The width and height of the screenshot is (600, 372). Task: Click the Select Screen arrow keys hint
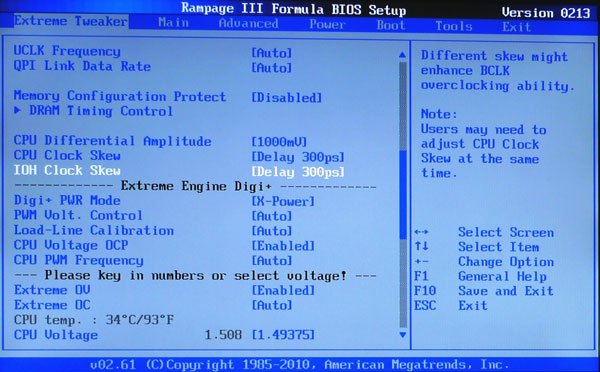tap(484, 232)
